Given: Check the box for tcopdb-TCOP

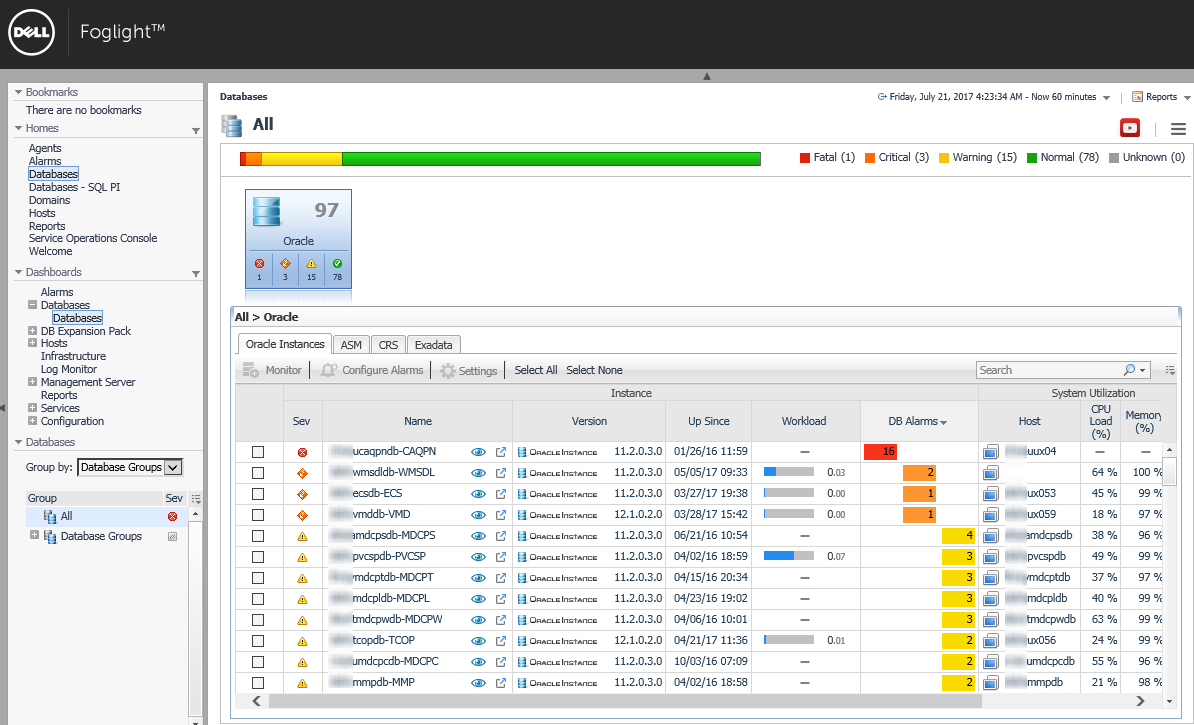Looking at the screenshot, I should (258, 641).
